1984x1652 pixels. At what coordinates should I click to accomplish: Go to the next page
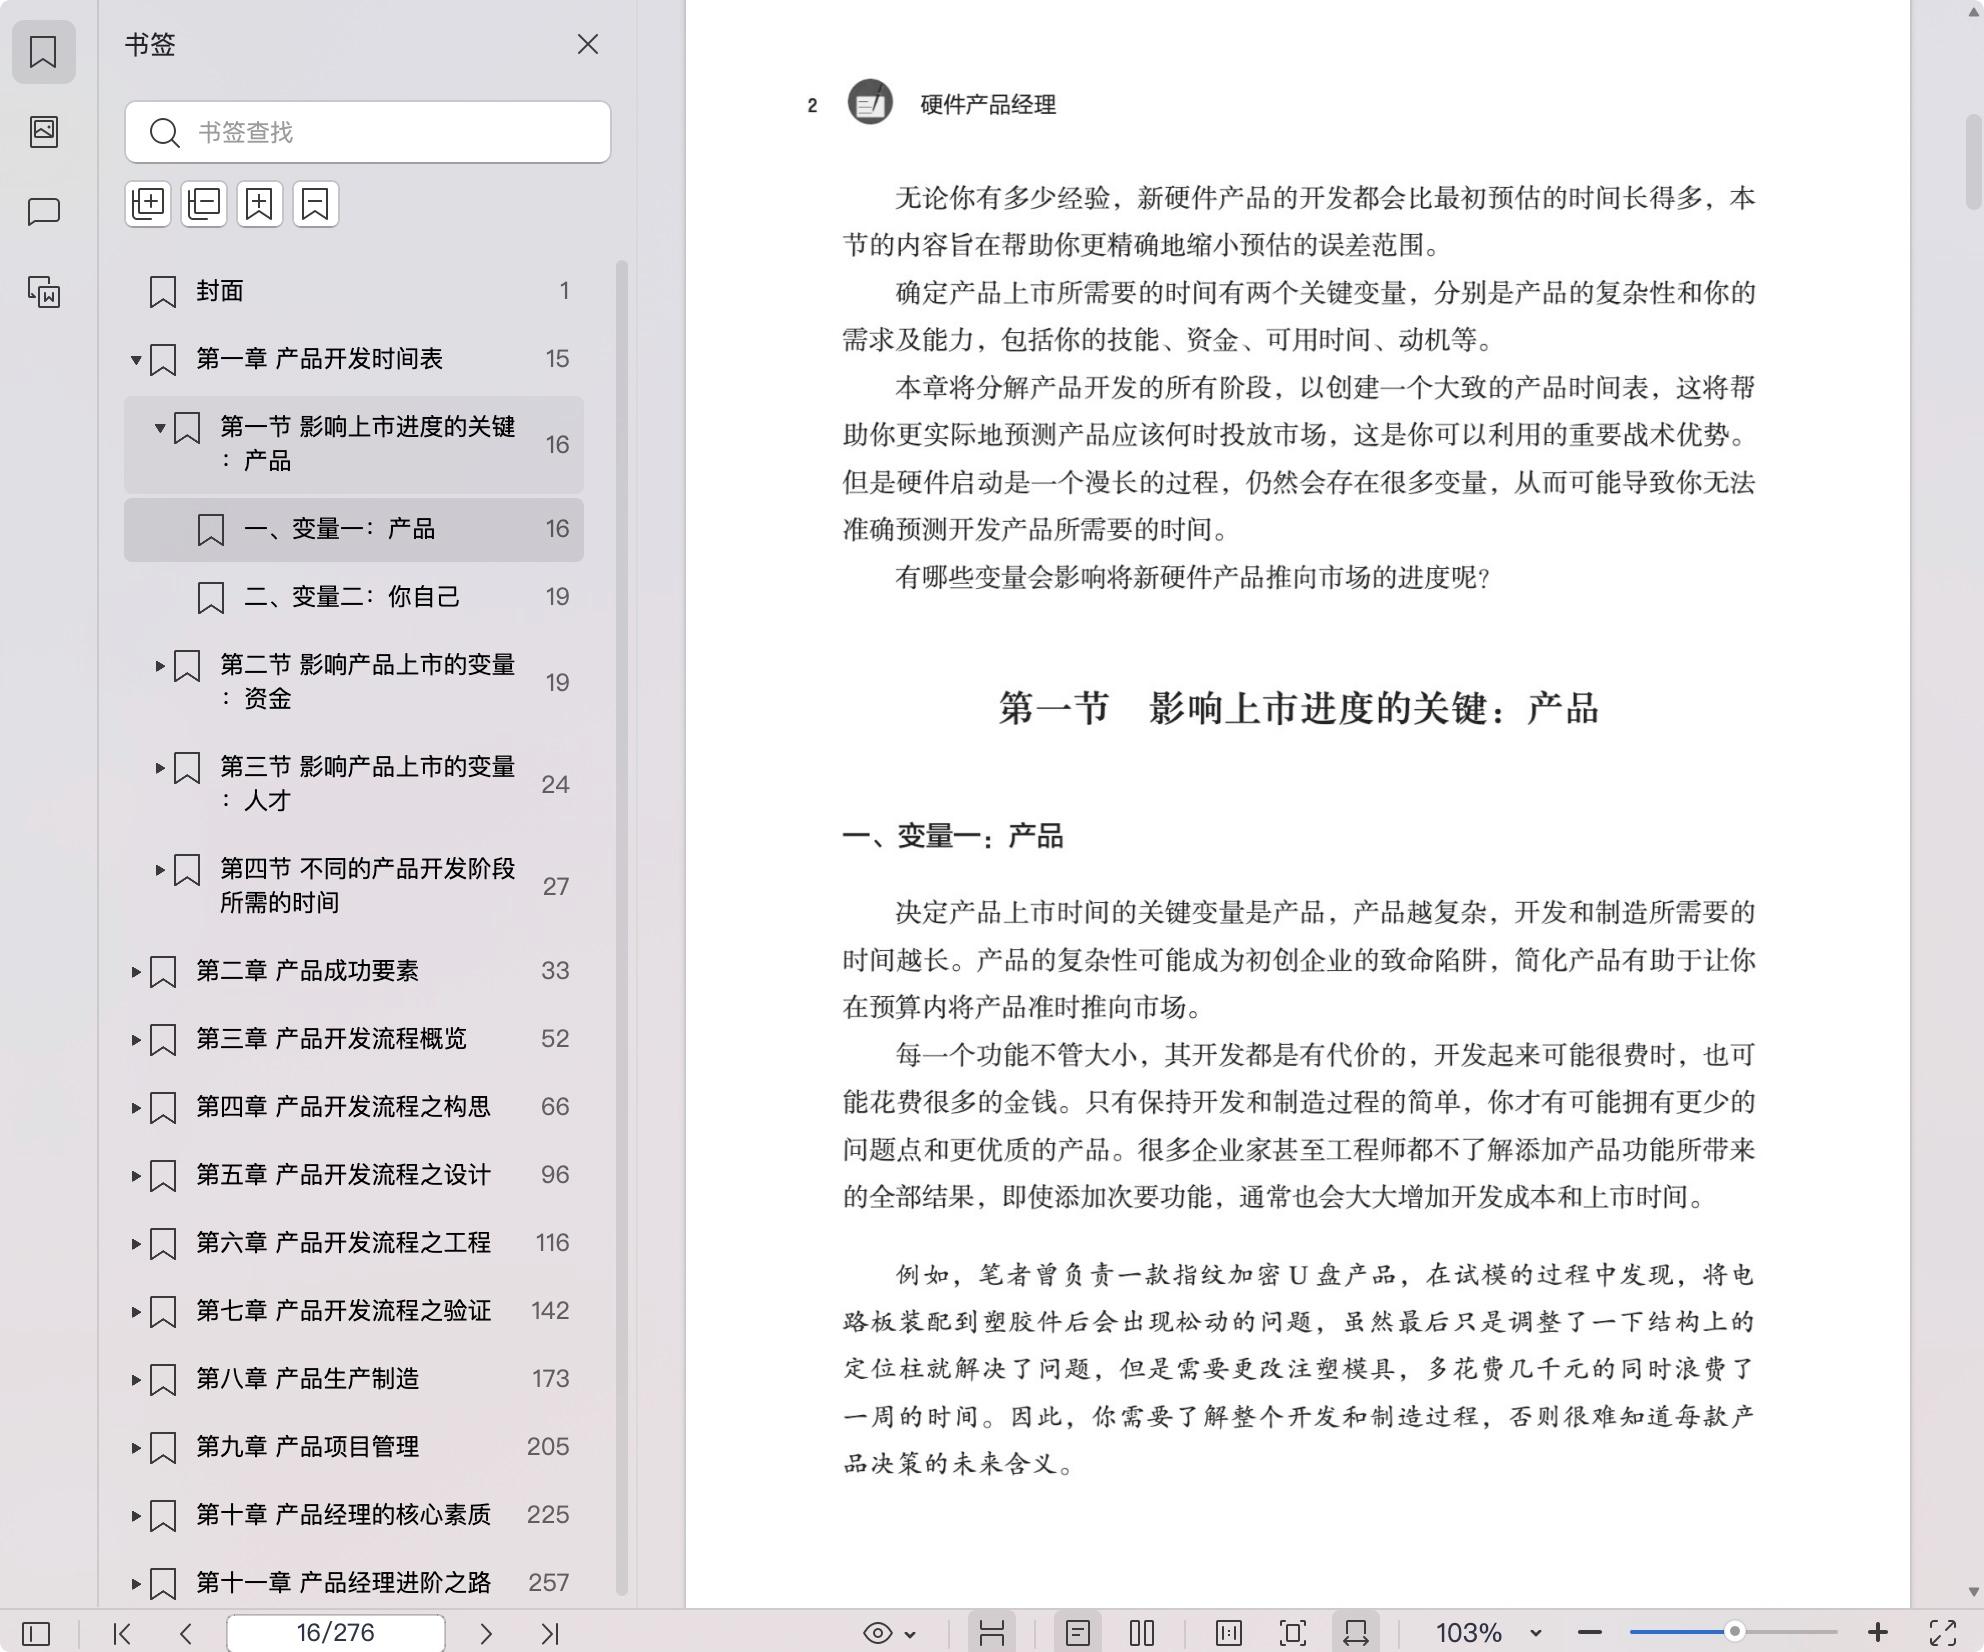pos(486,1634)
